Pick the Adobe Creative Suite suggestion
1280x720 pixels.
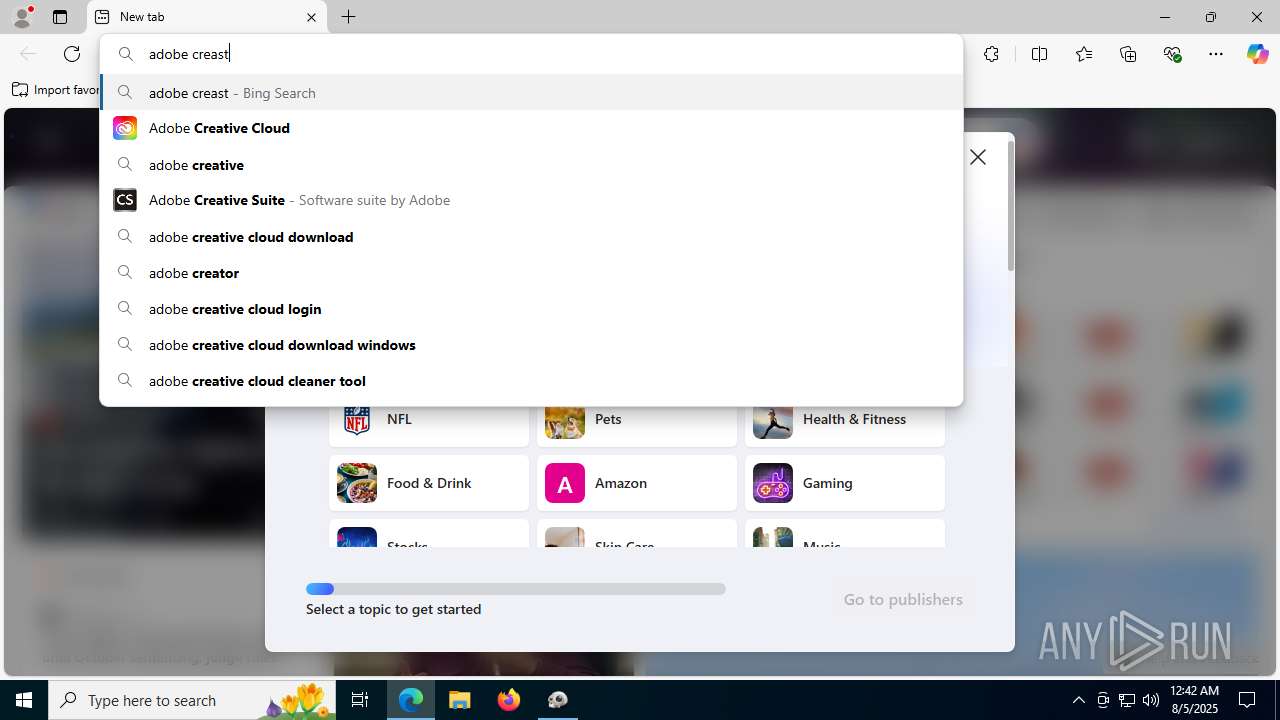[531, 200]
